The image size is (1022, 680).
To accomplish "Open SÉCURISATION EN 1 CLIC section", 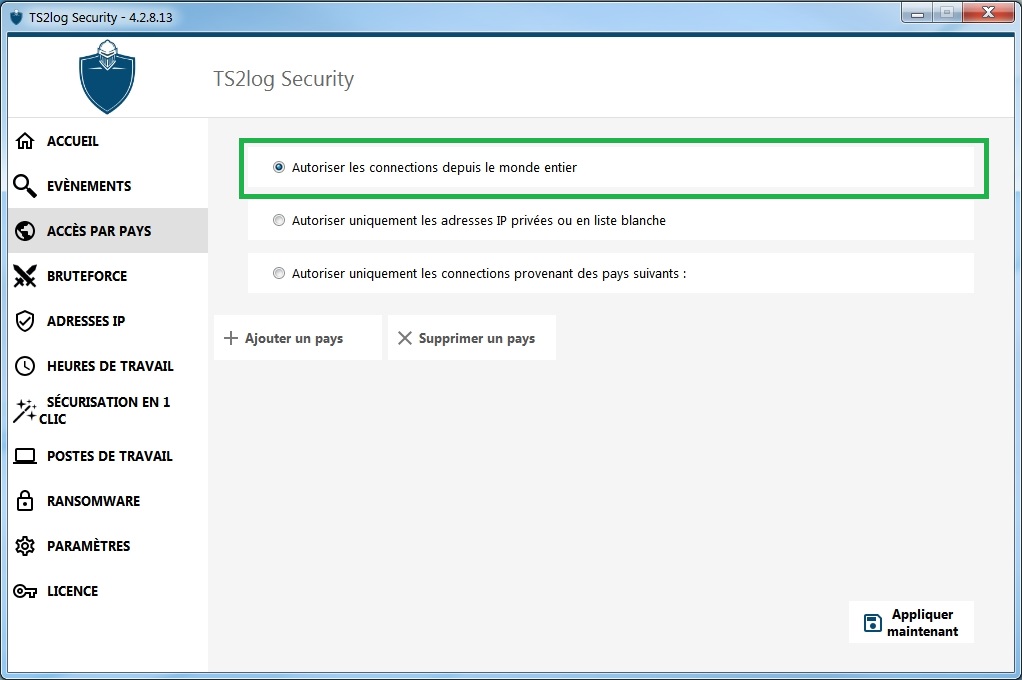I will coord(108,411).
